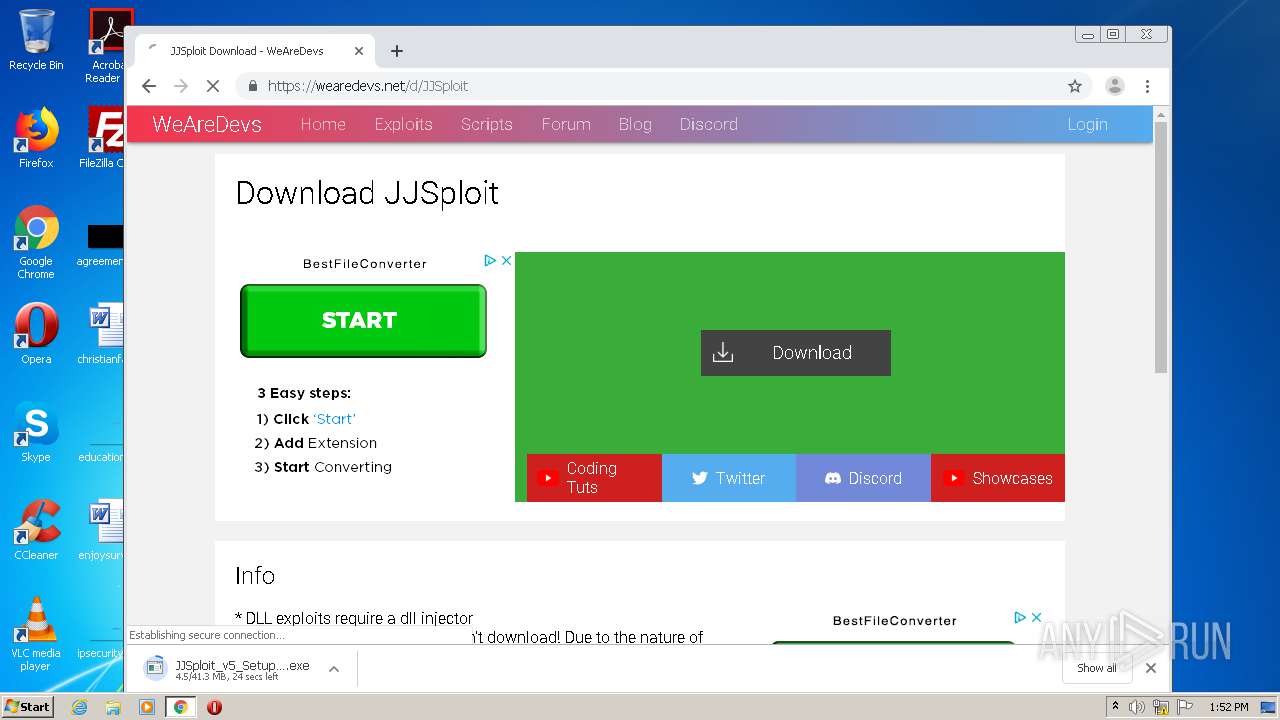Open Windows Start menu
Viewport: 1280px width, 720px height.
(x=28, y=706)
